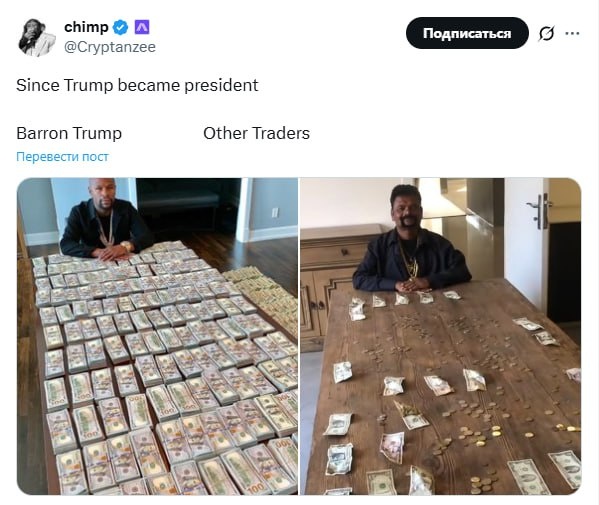Image resolution: width=599 pixels, height=505 pixels.
Task: Open the three-dot more options menu
Action: coord(572,34)
